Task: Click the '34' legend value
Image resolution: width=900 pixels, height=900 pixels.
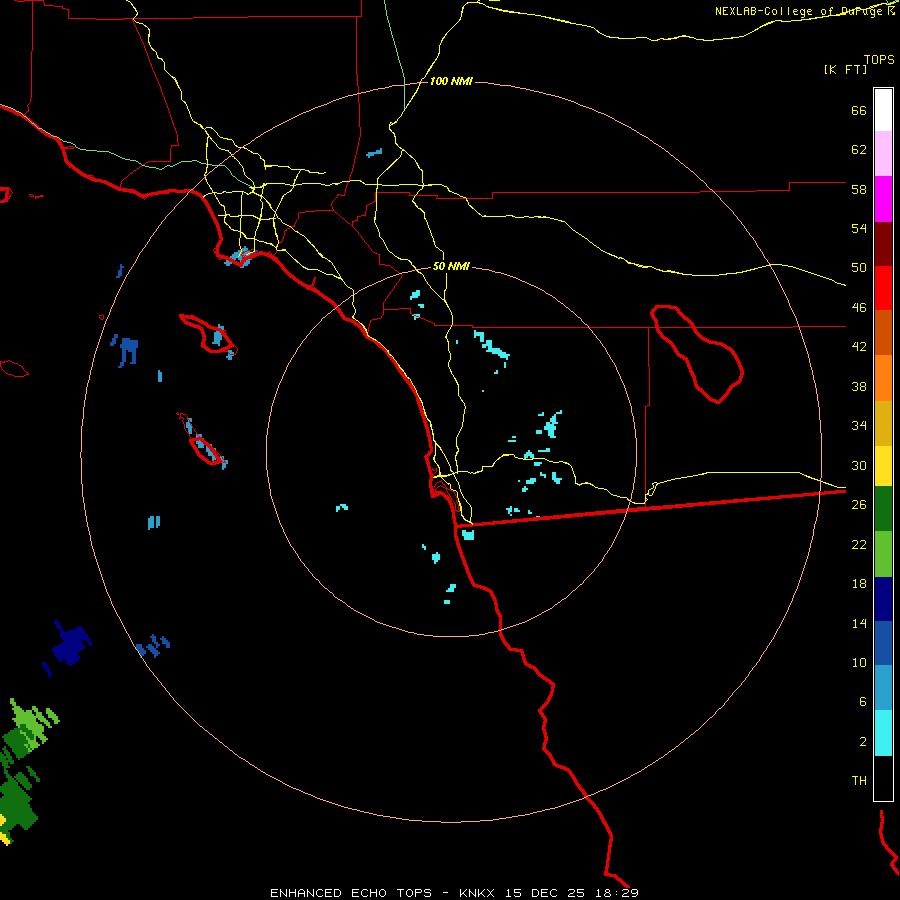Action: pyautogui.click(x=859, y=426)
